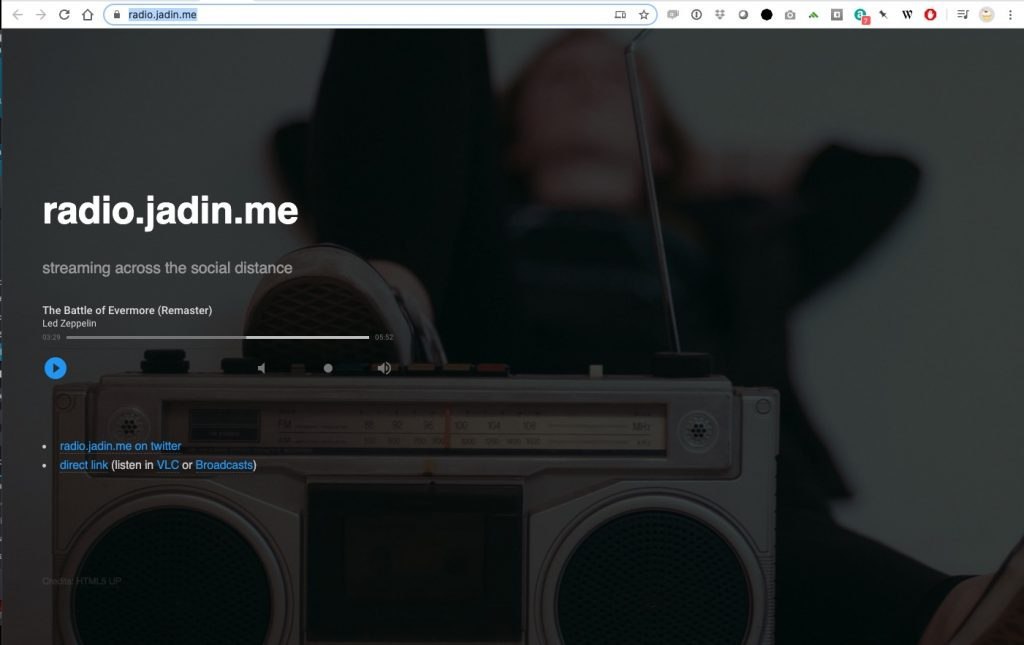Open the solid black circle extension
Screen dimensions: 1024x645
767,14
